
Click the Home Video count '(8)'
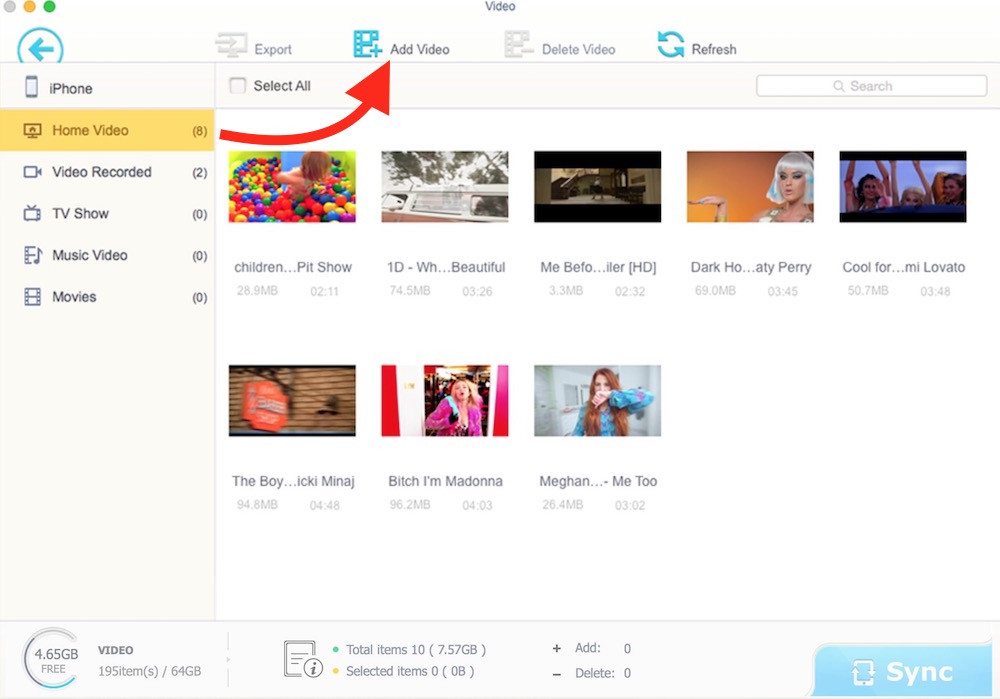(x=200, y=131)
